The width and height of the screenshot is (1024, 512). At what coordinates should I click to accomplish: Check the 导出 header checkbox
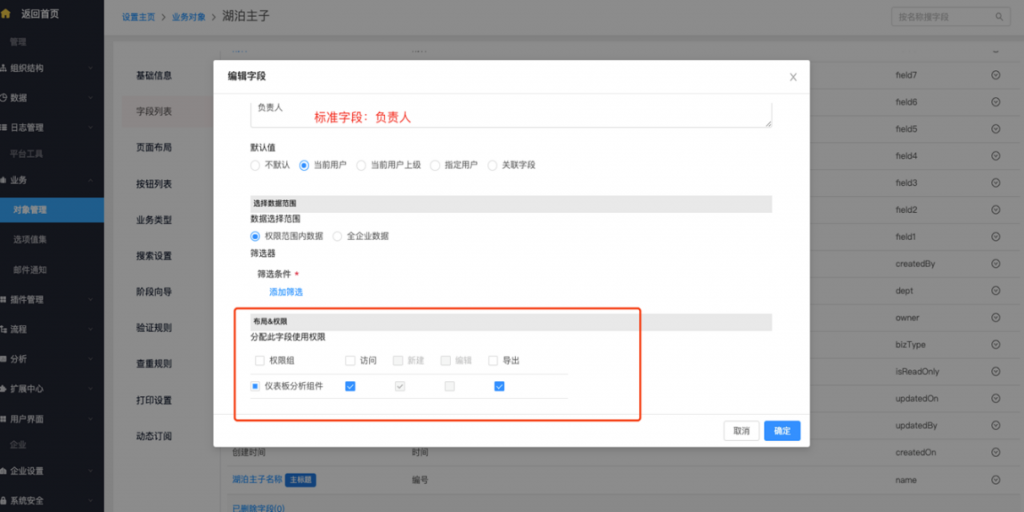493,360
